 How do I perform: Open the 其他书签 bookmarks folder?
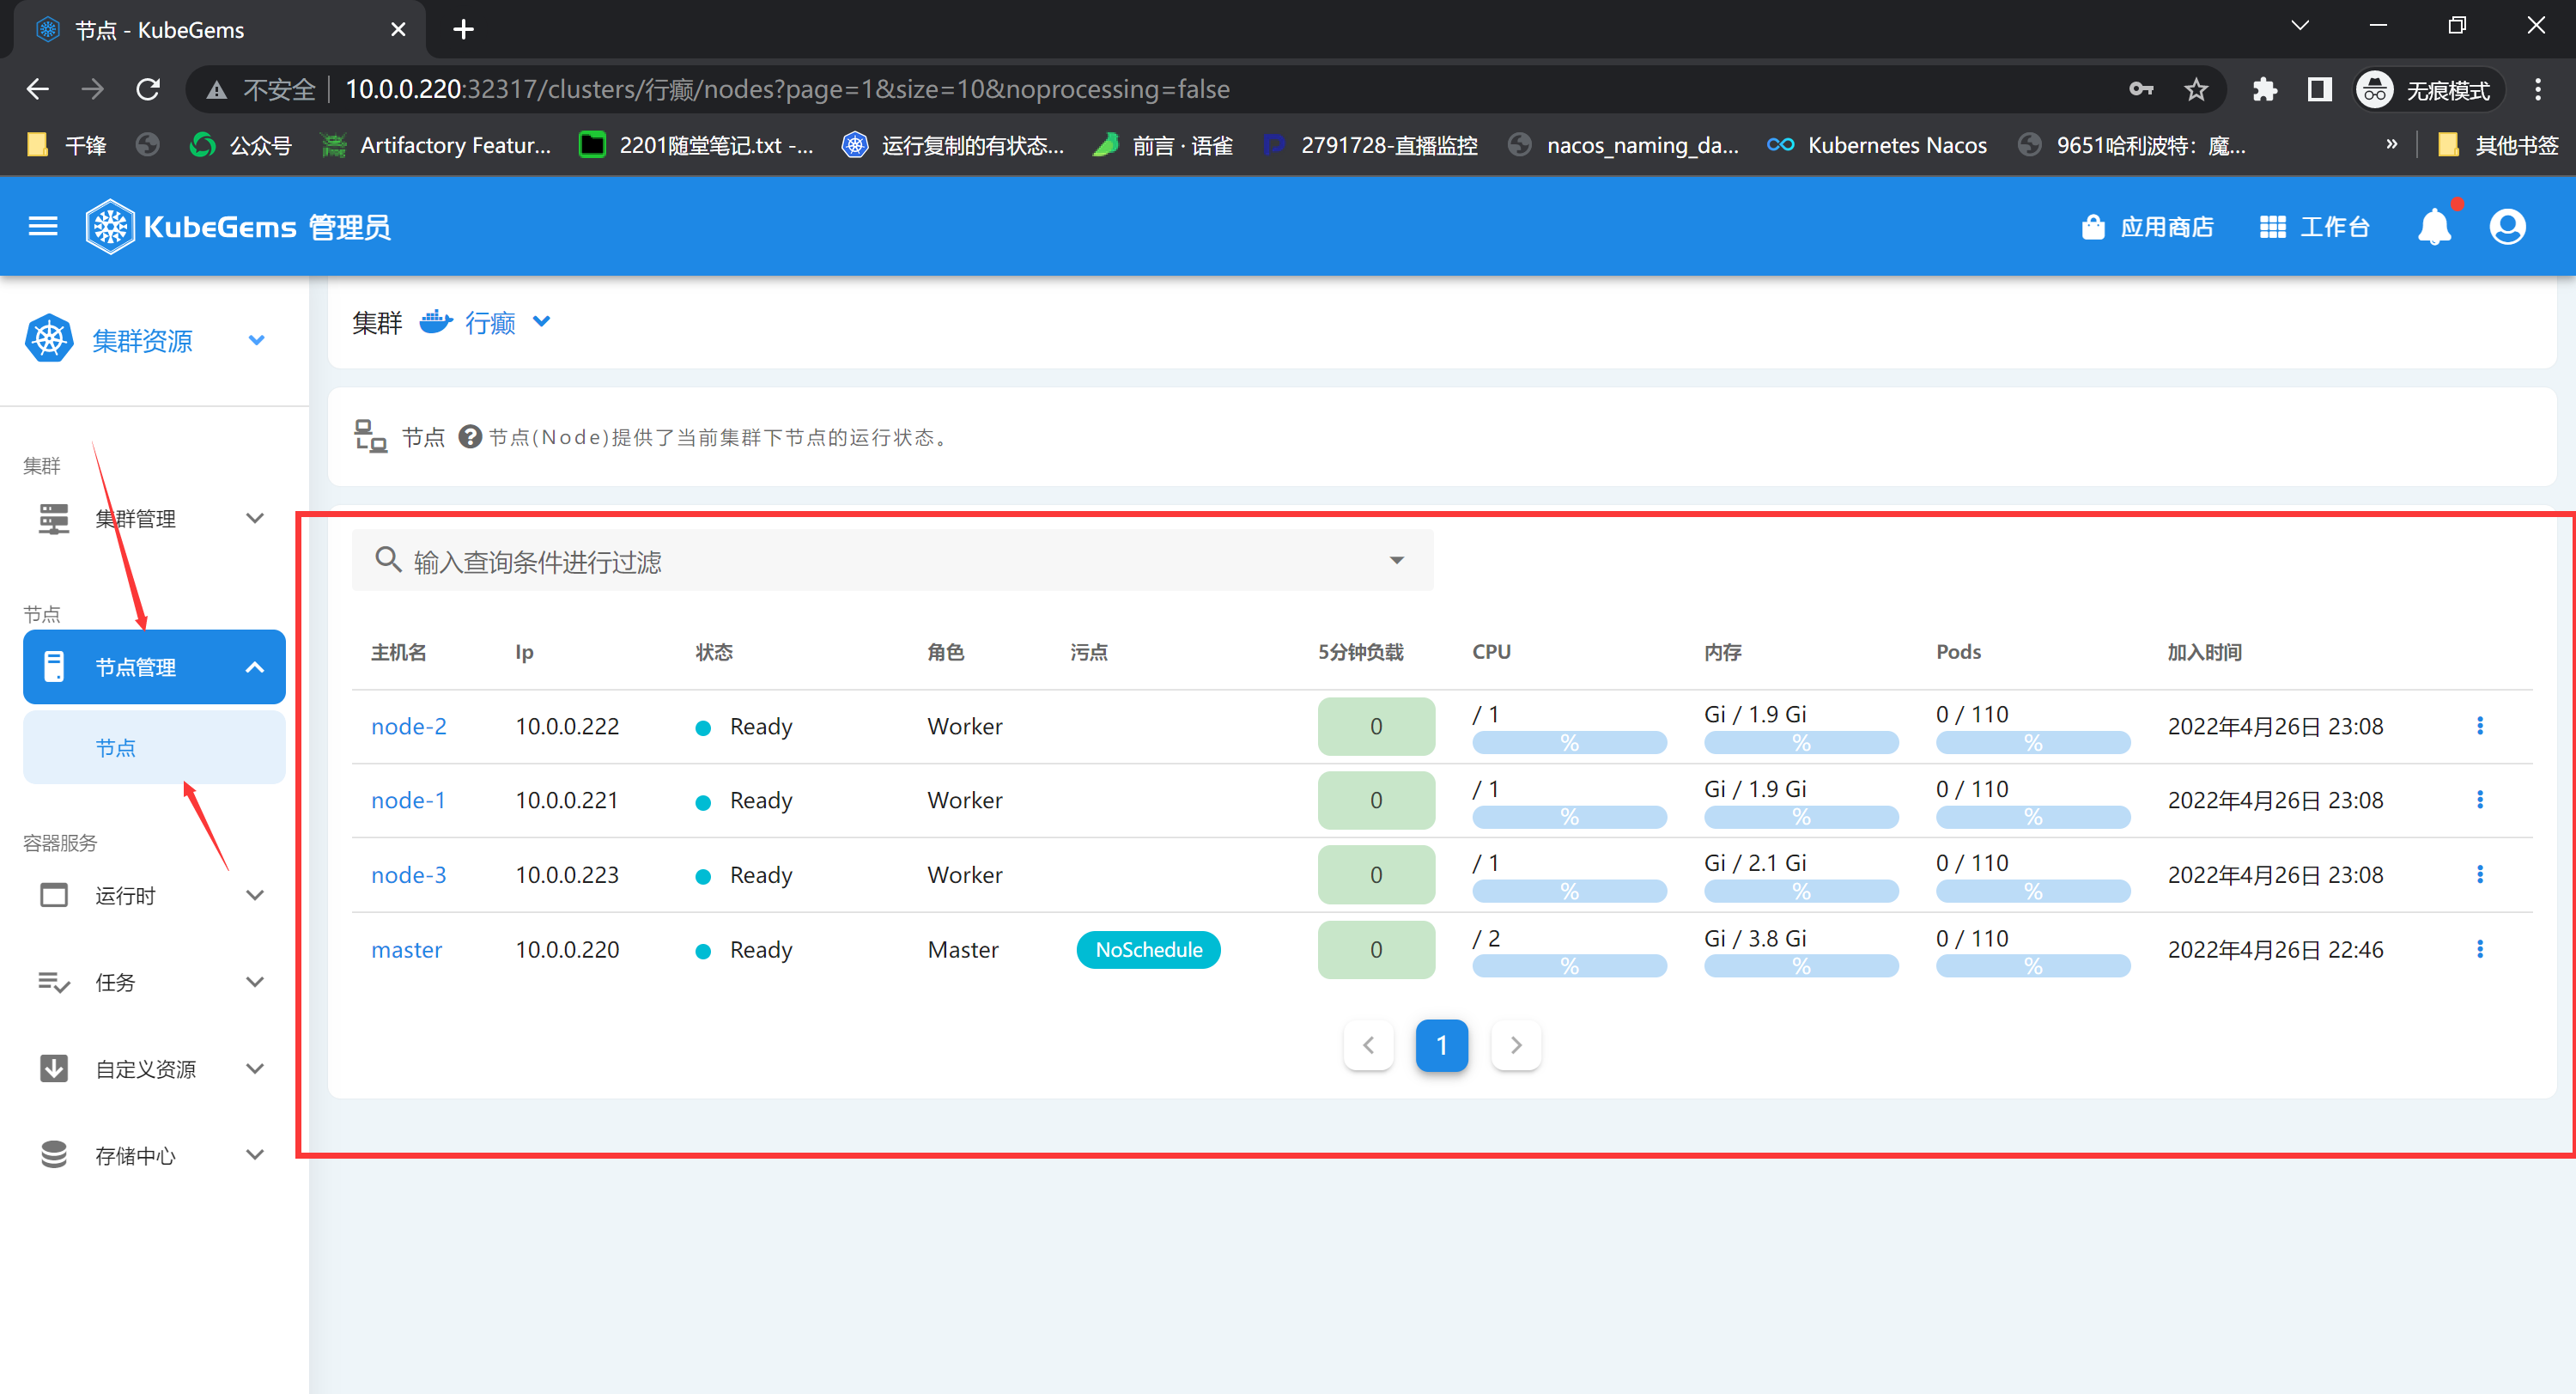[x=2497, y=145]
